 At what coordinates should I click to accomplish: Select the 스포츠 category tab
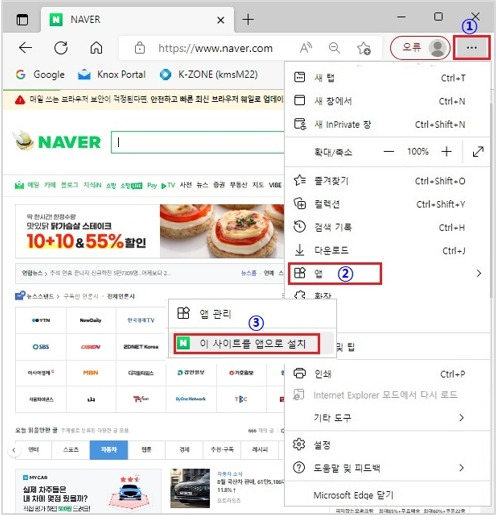coord(71,450)
